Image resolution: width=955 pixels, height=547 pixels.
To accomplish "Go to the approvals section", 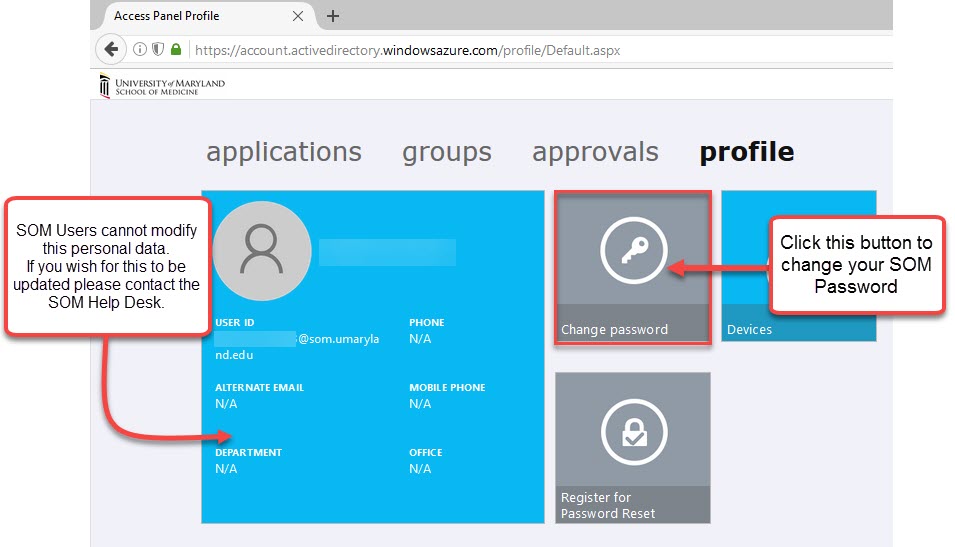I will tap(595, 152).
